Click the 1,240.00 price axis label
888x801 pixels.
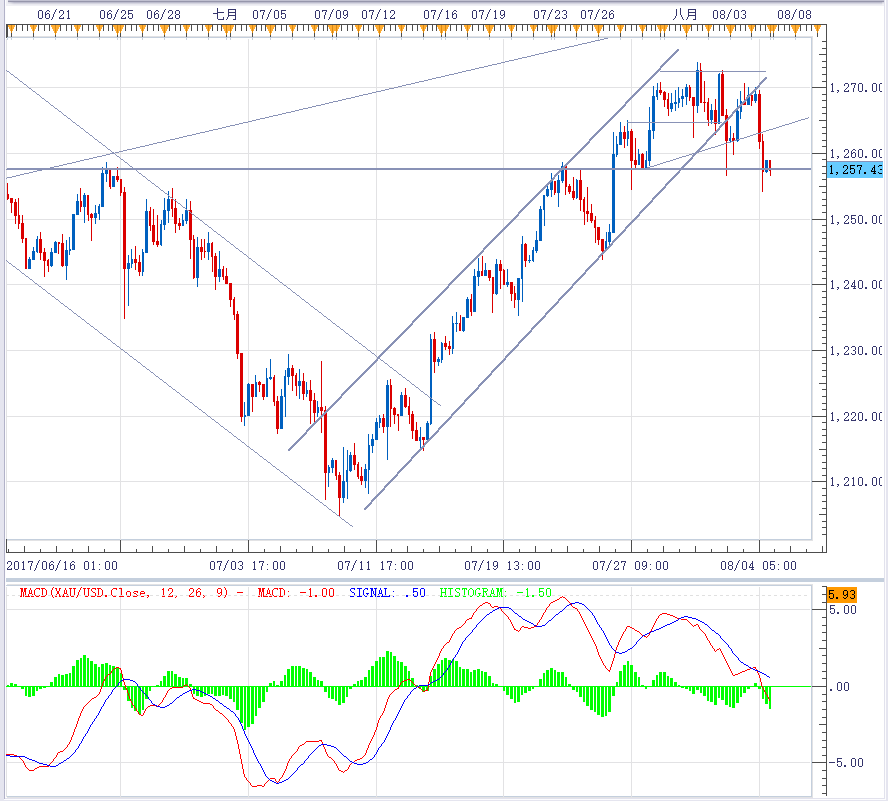pos(856,286)
